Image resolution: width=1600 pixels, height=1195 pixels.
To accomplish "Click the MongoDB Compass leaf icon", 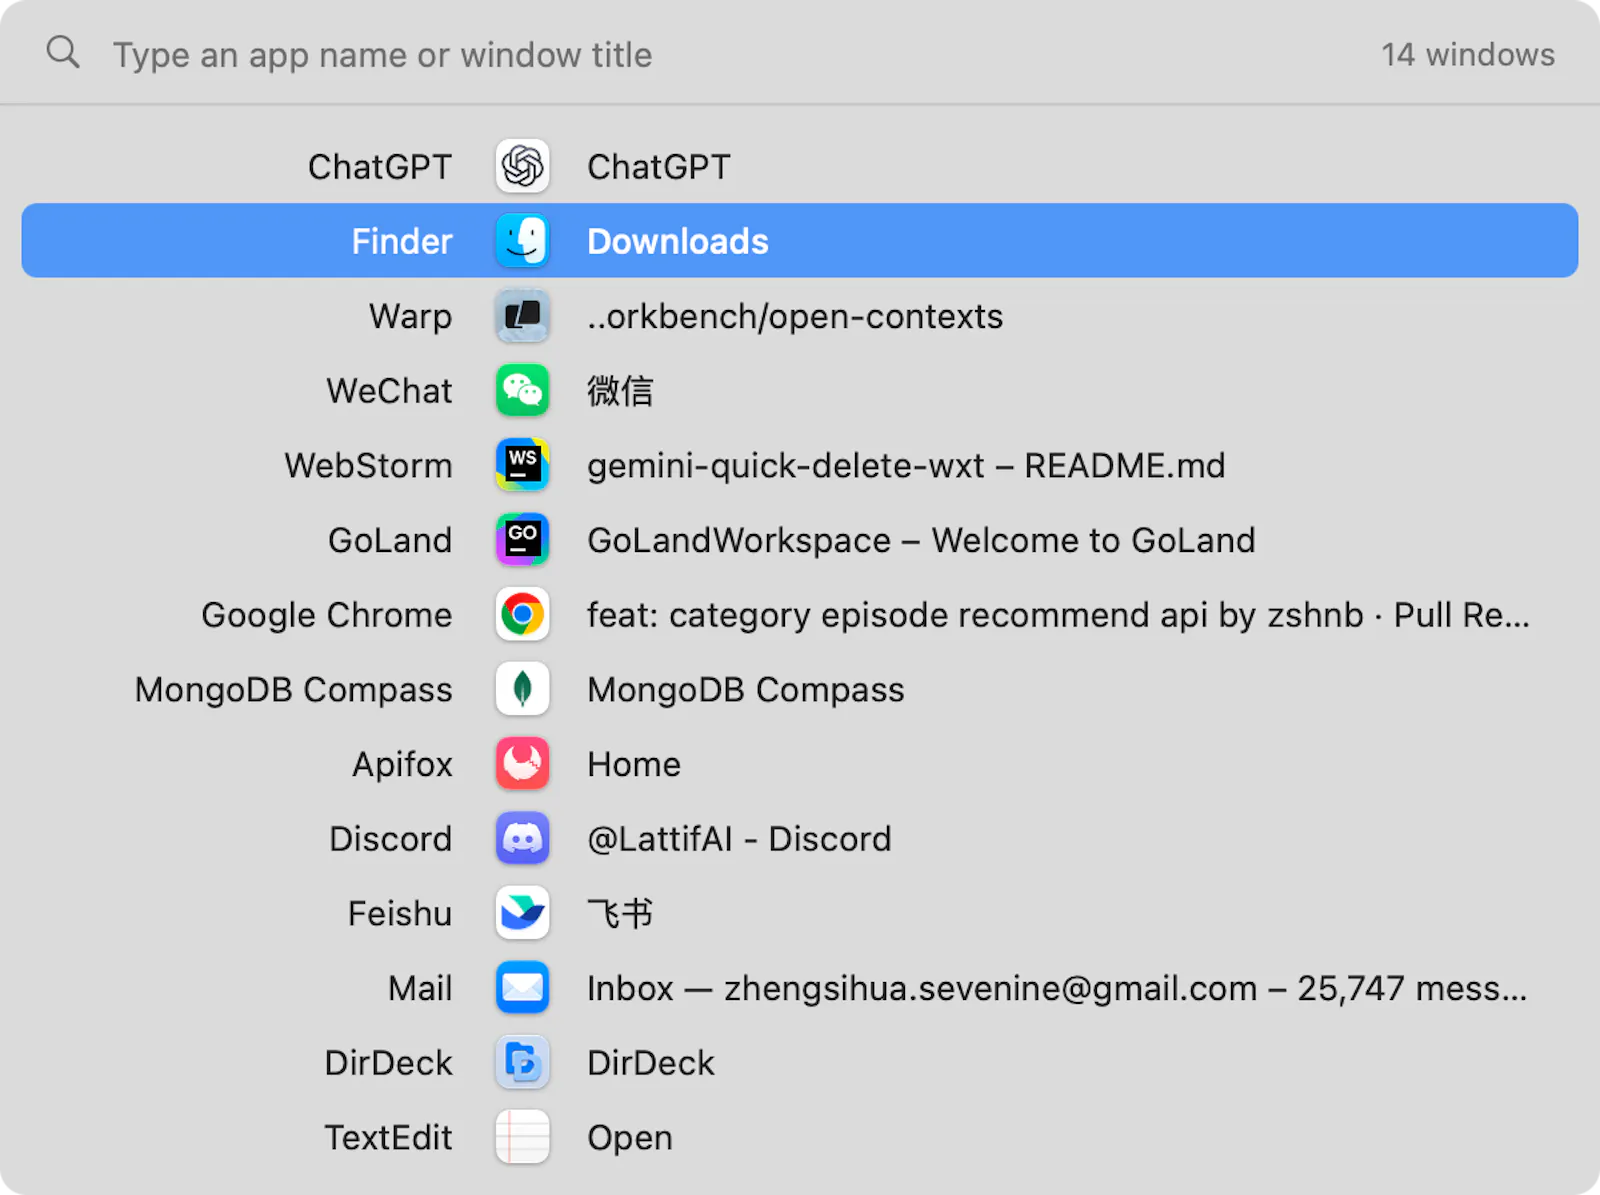I will click(522, 689).
